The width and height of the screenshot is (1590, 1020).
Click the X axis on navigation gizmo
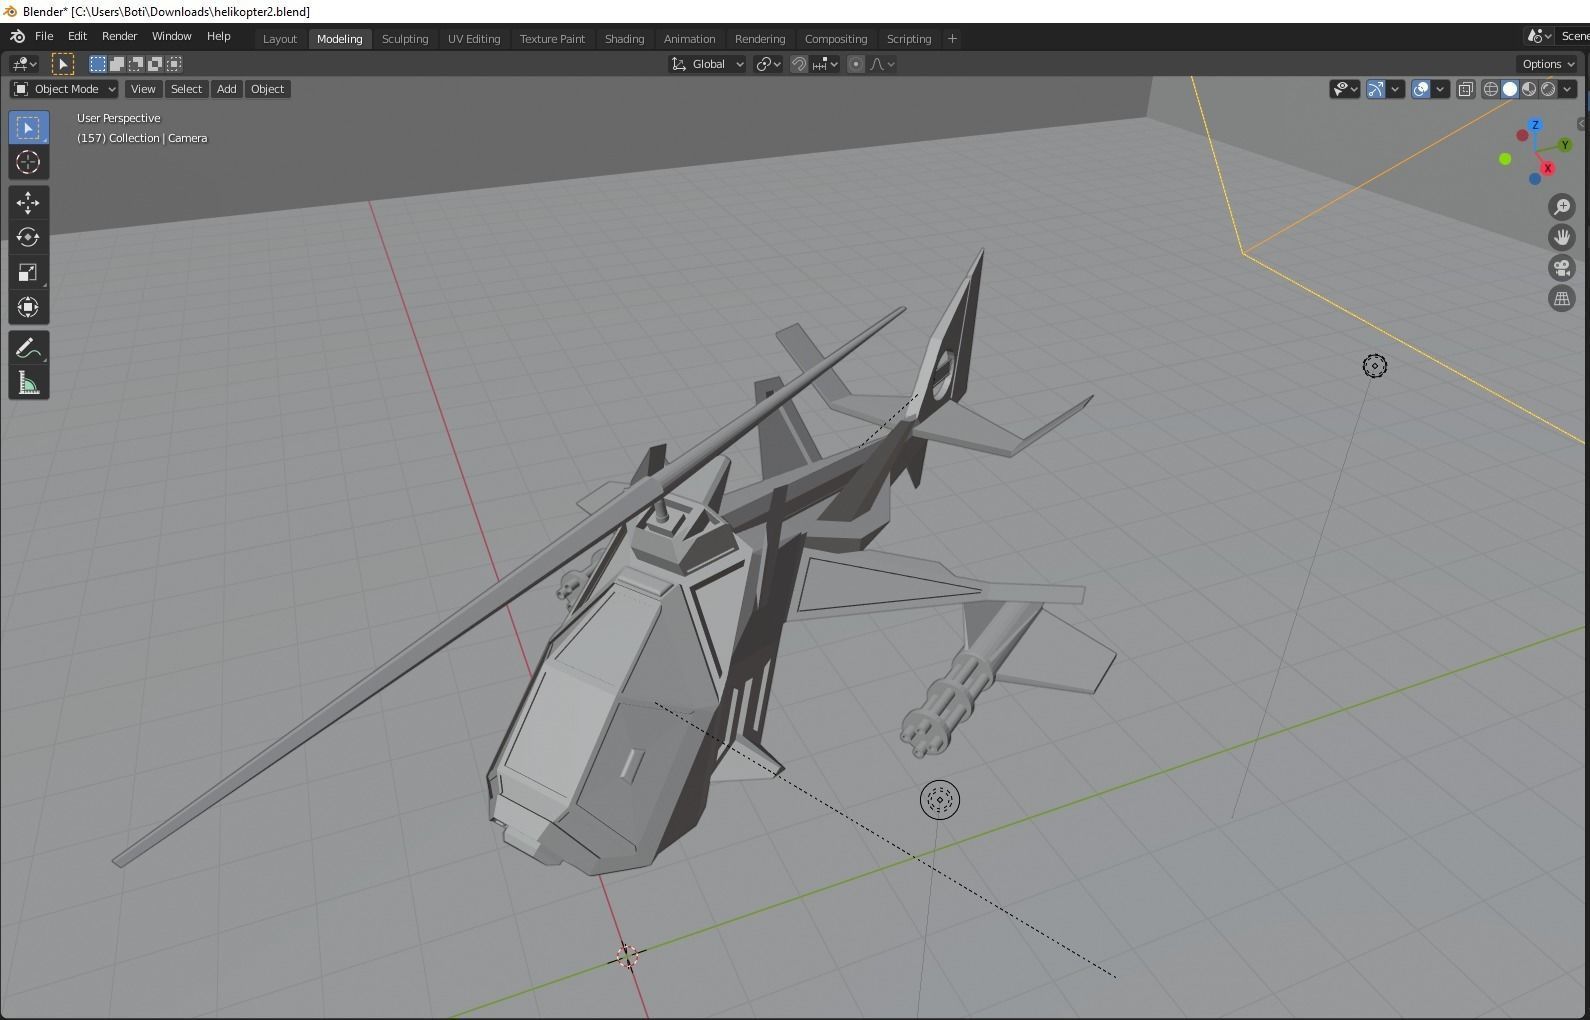click(x=1548, y=168)
